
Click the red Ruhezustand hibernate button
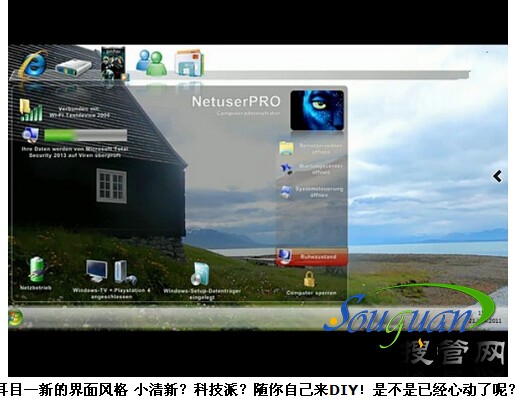pos(312,257)
